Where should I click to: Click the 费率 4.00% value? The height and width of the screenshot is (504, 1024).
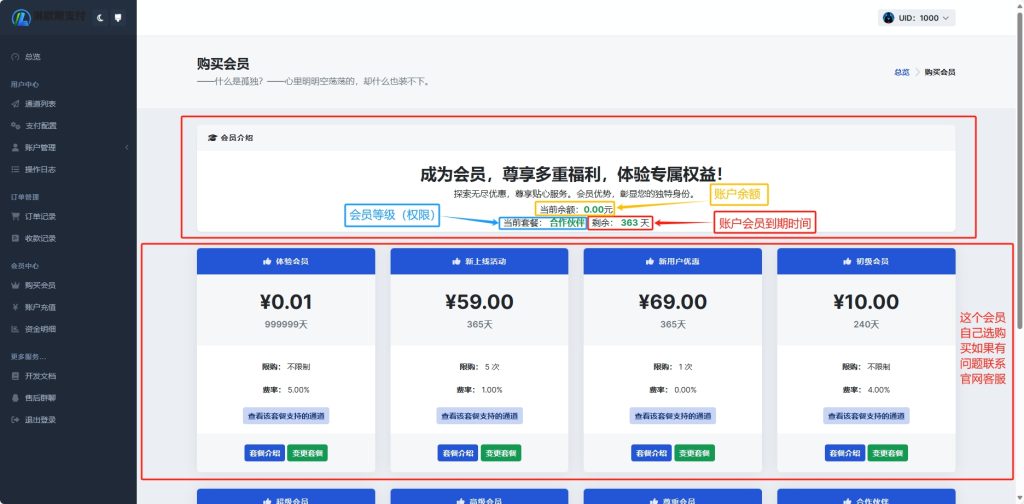878,390
